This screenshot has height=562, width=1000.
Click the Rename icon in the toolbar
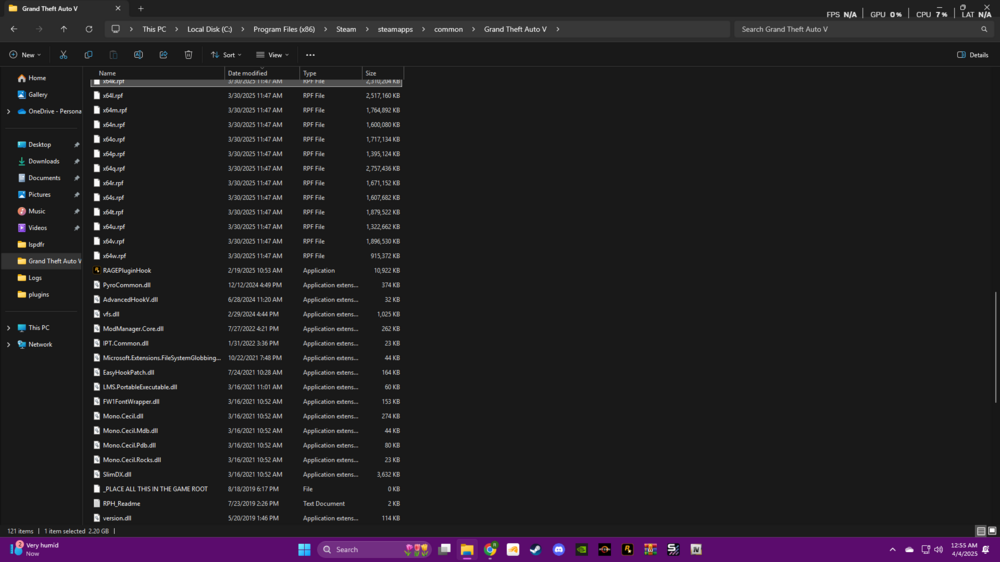click(x=138, y=55)
